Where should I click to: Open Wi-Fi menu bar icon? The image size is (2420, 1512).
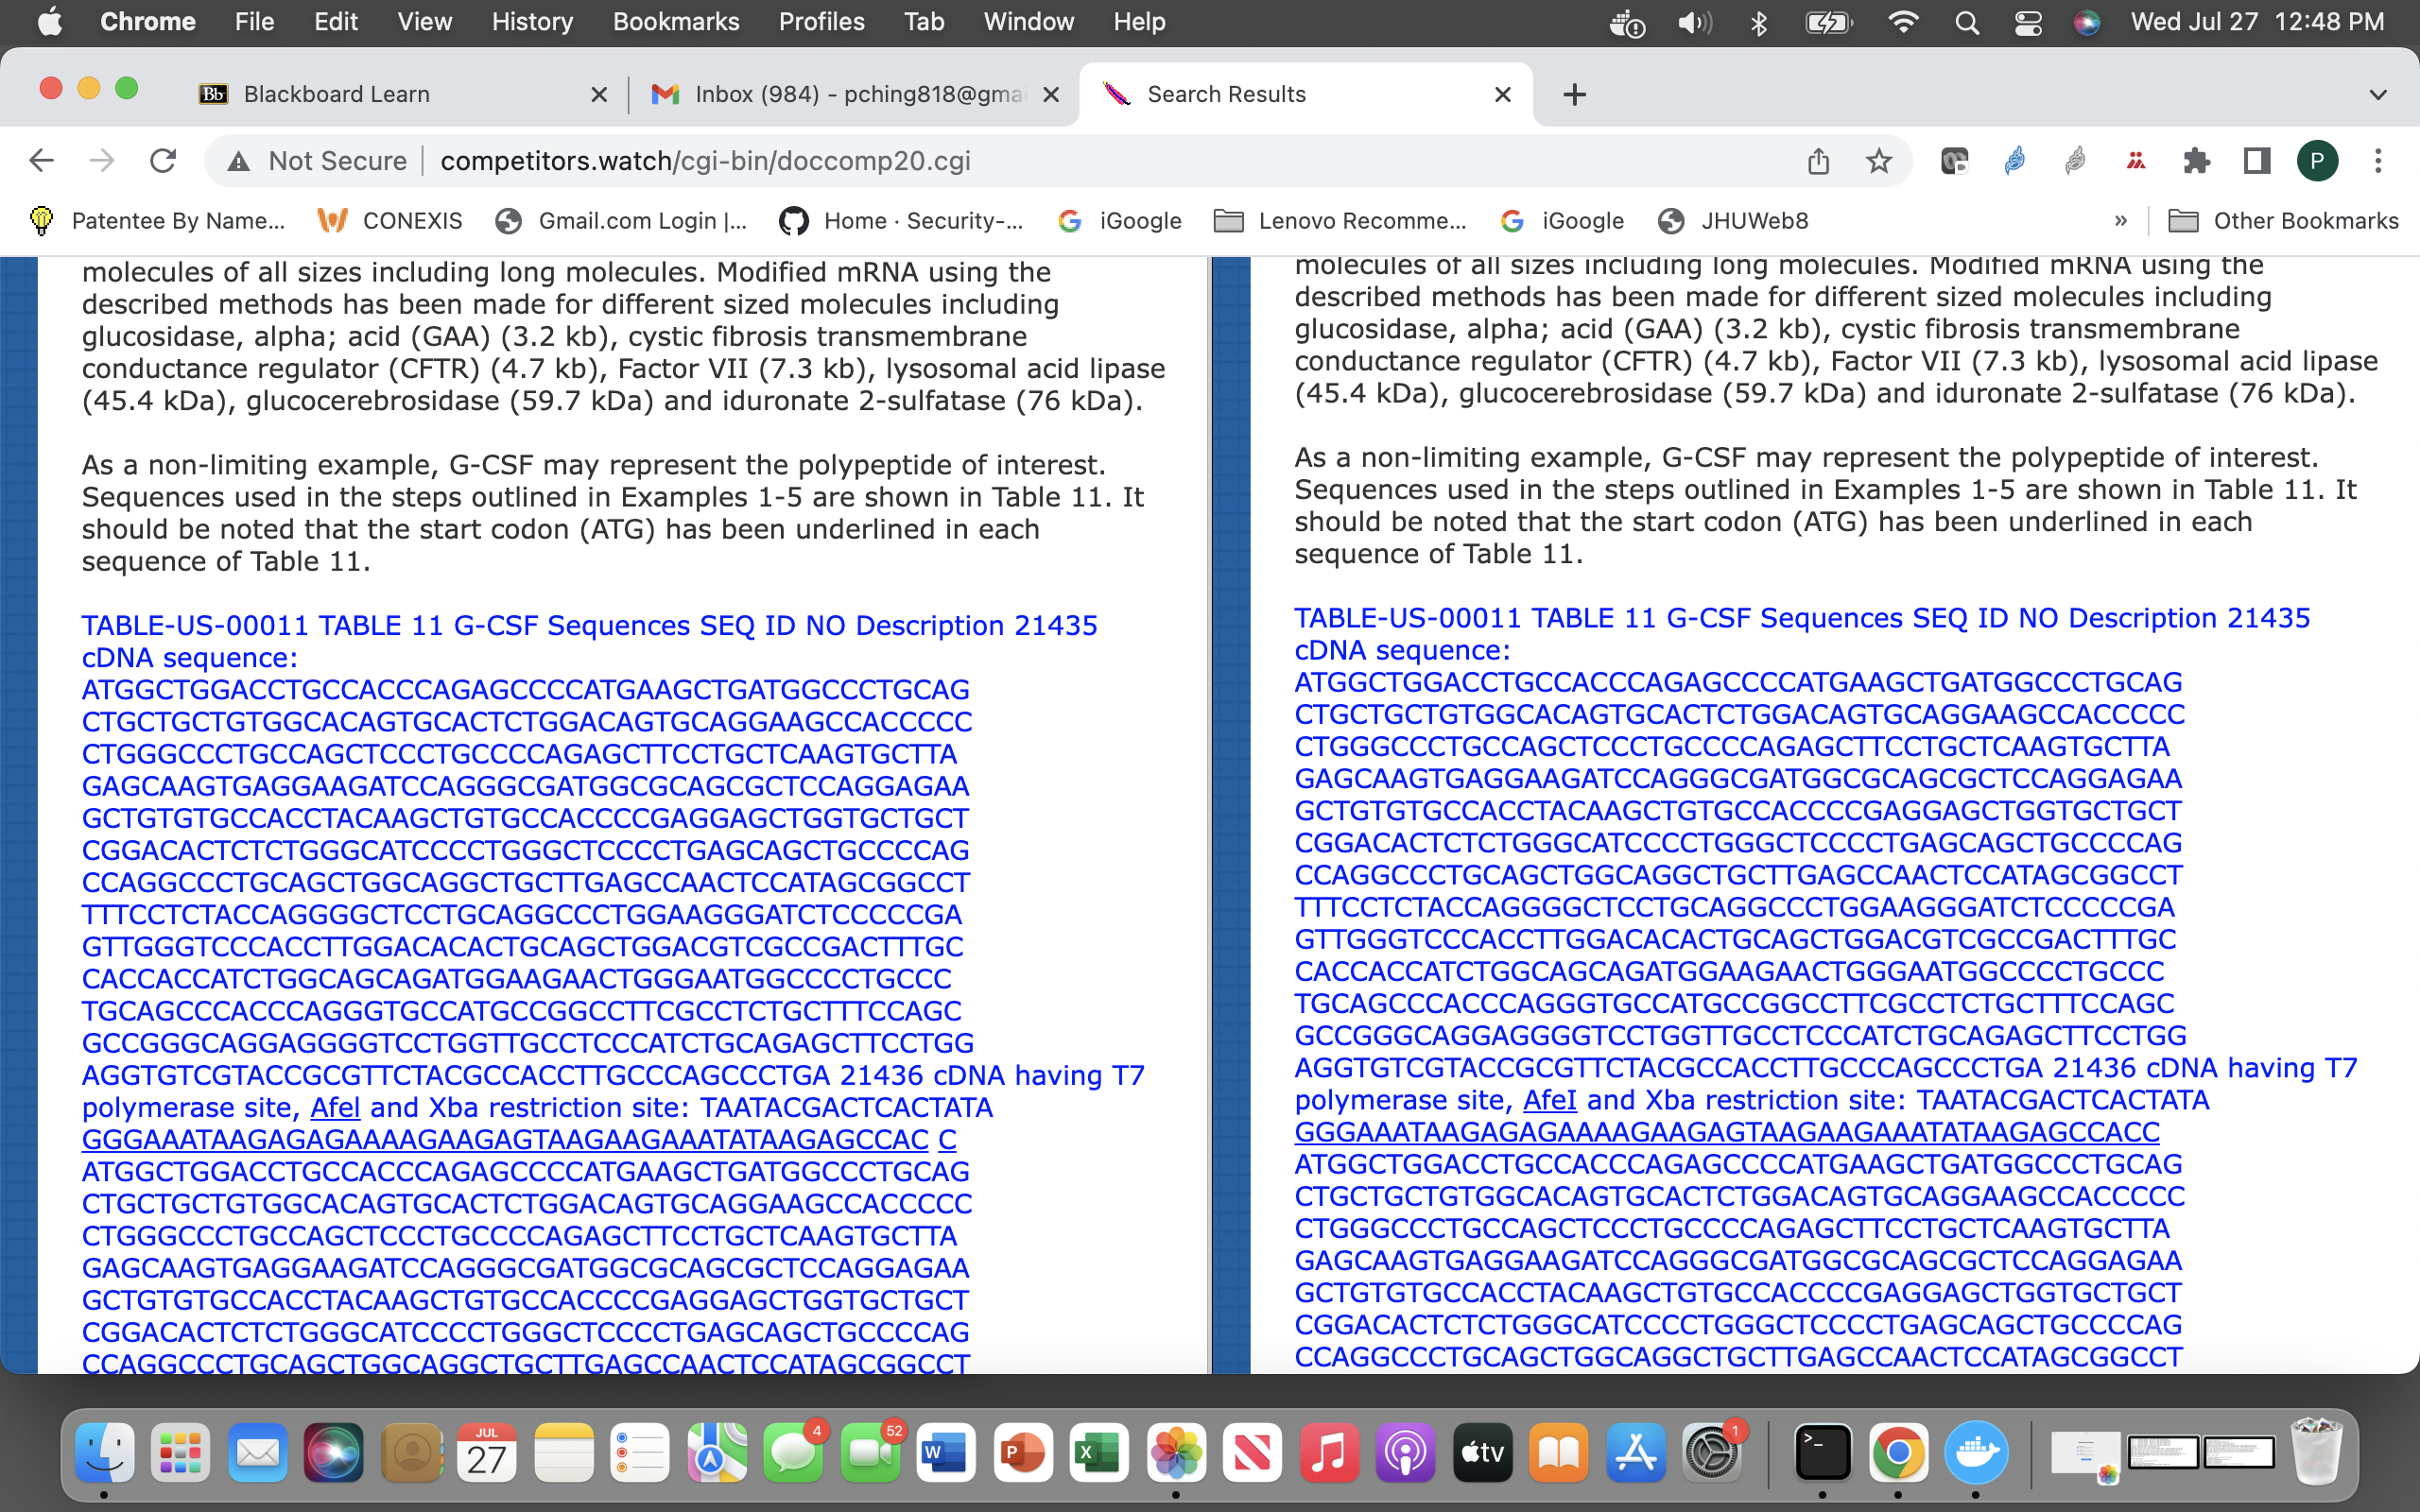coord(1903,22)
